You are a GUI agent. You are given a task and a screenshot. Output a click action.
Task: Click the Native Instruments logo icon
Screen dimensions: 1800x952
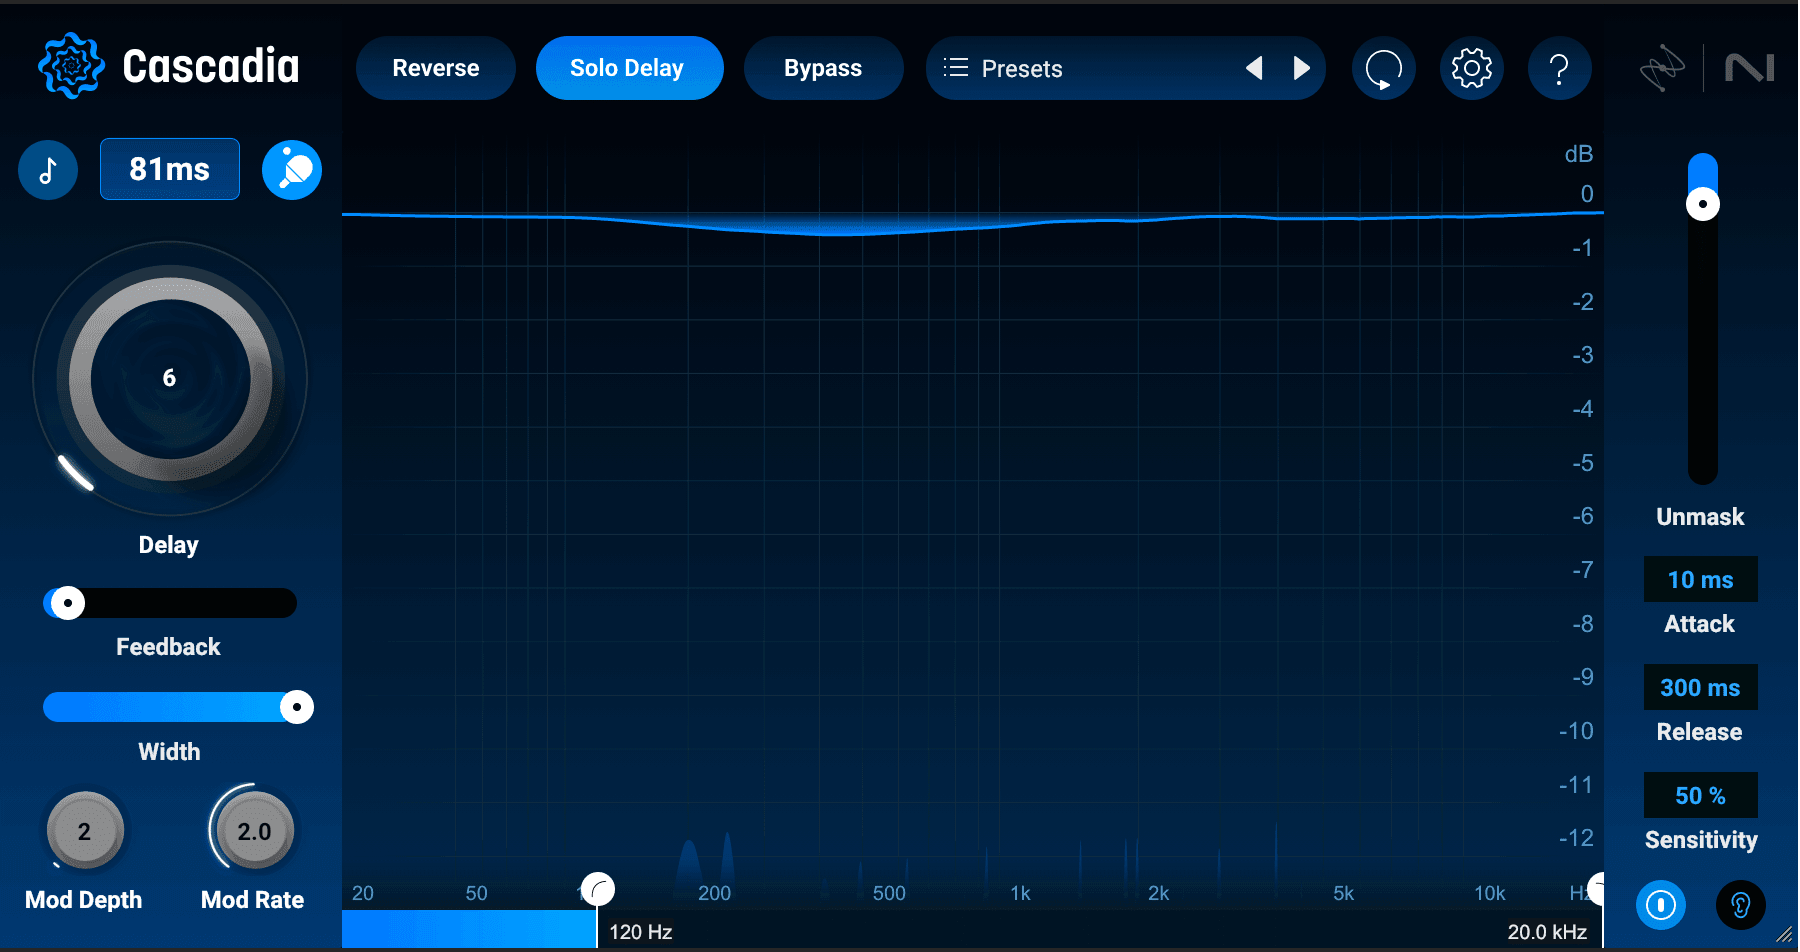tap(1750, 68)
